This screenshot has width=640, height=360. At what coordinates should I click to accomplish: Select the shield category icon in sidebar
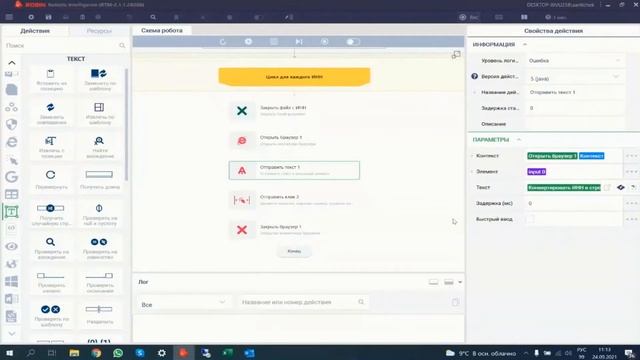(11, 124)
